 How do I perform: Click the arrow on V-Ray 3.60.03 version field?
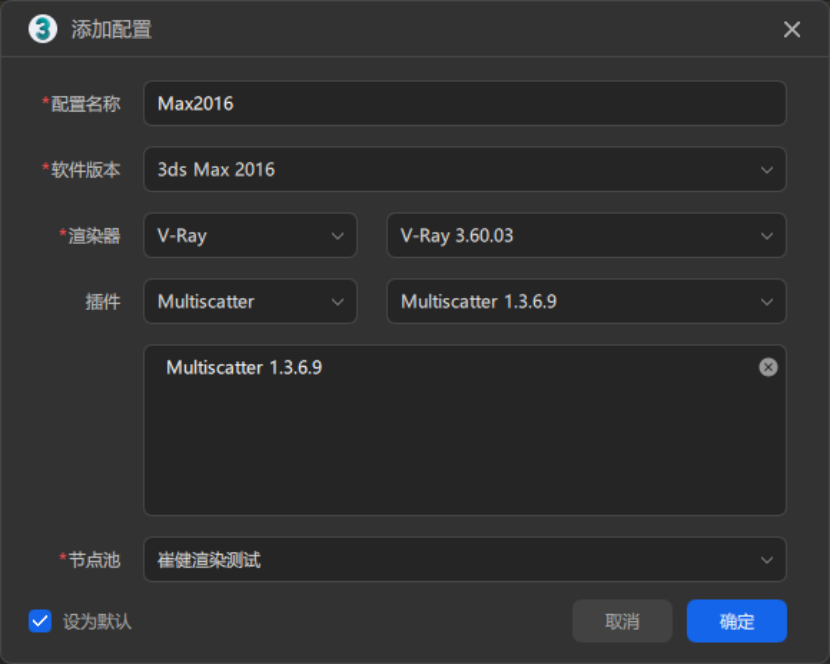click(766, 236)
